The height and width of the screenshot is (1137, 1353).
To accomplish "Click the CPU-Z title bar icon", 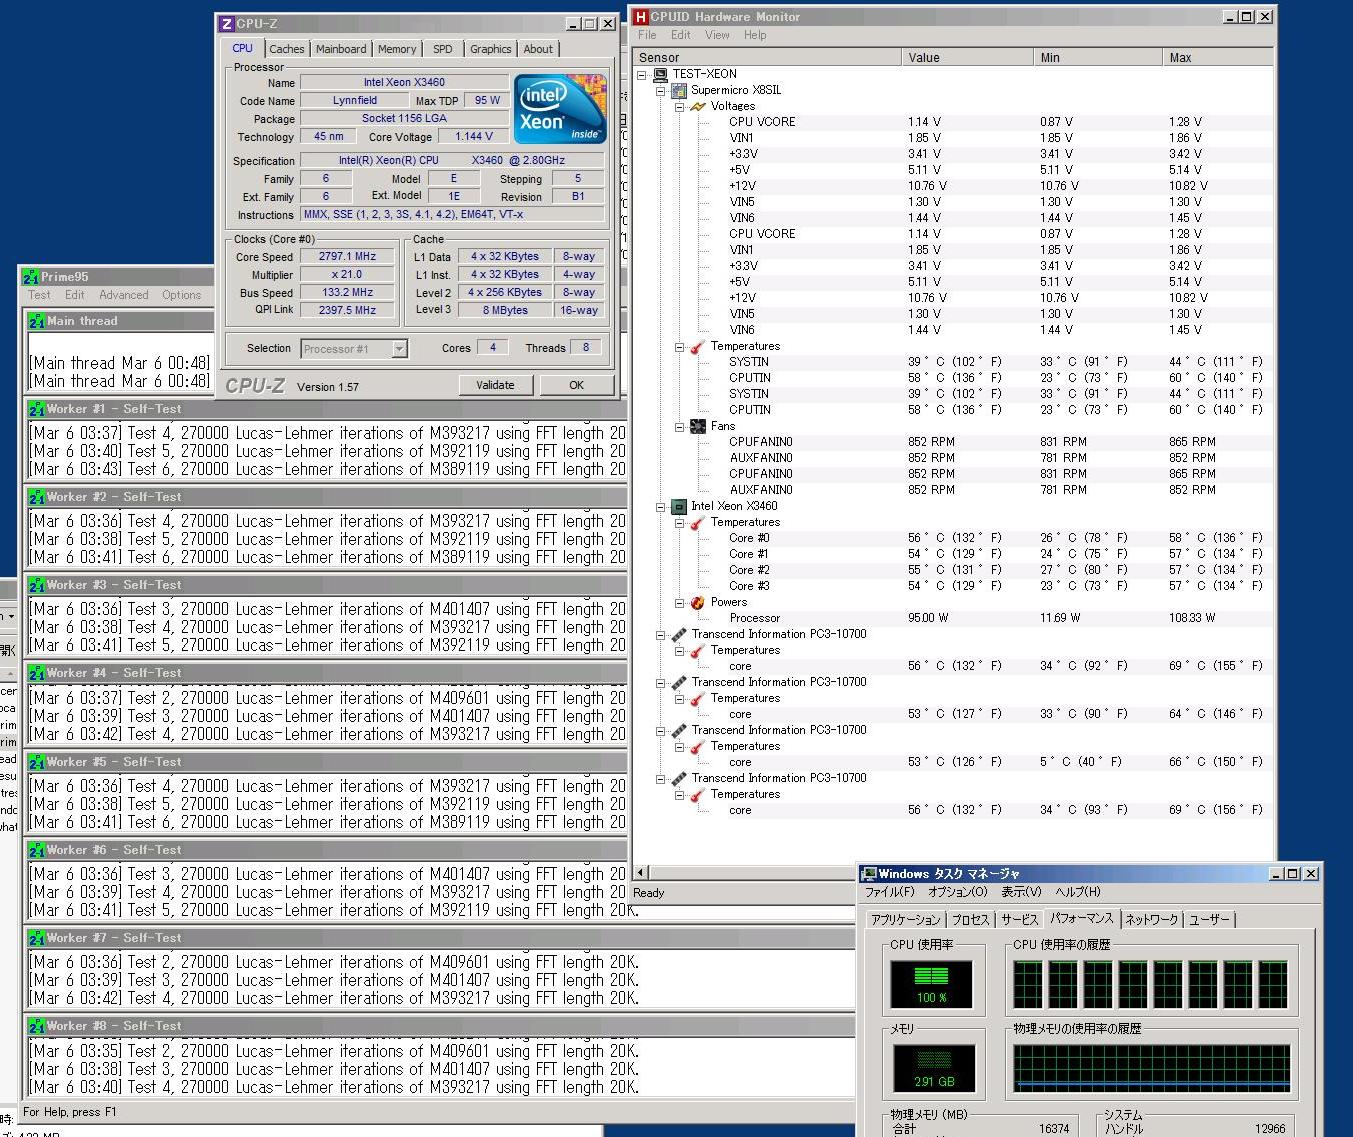I will click(226, 24).
